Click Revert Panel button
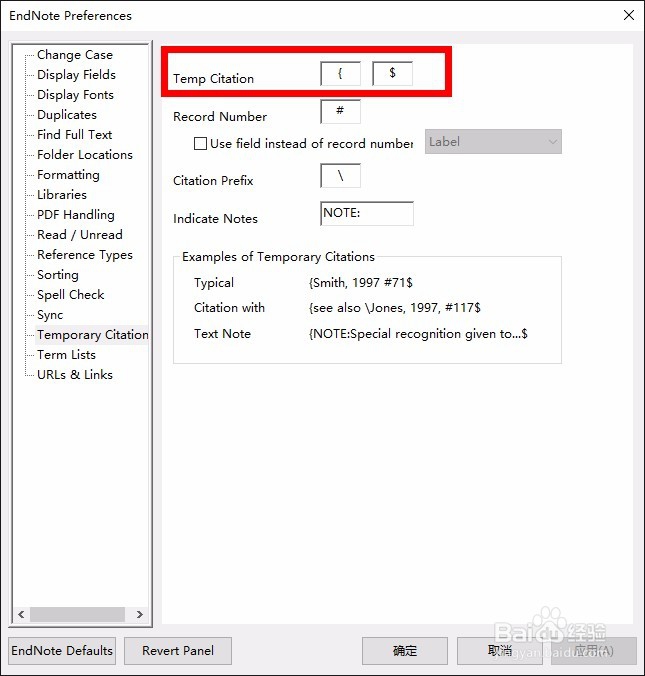 pos(178,651)
